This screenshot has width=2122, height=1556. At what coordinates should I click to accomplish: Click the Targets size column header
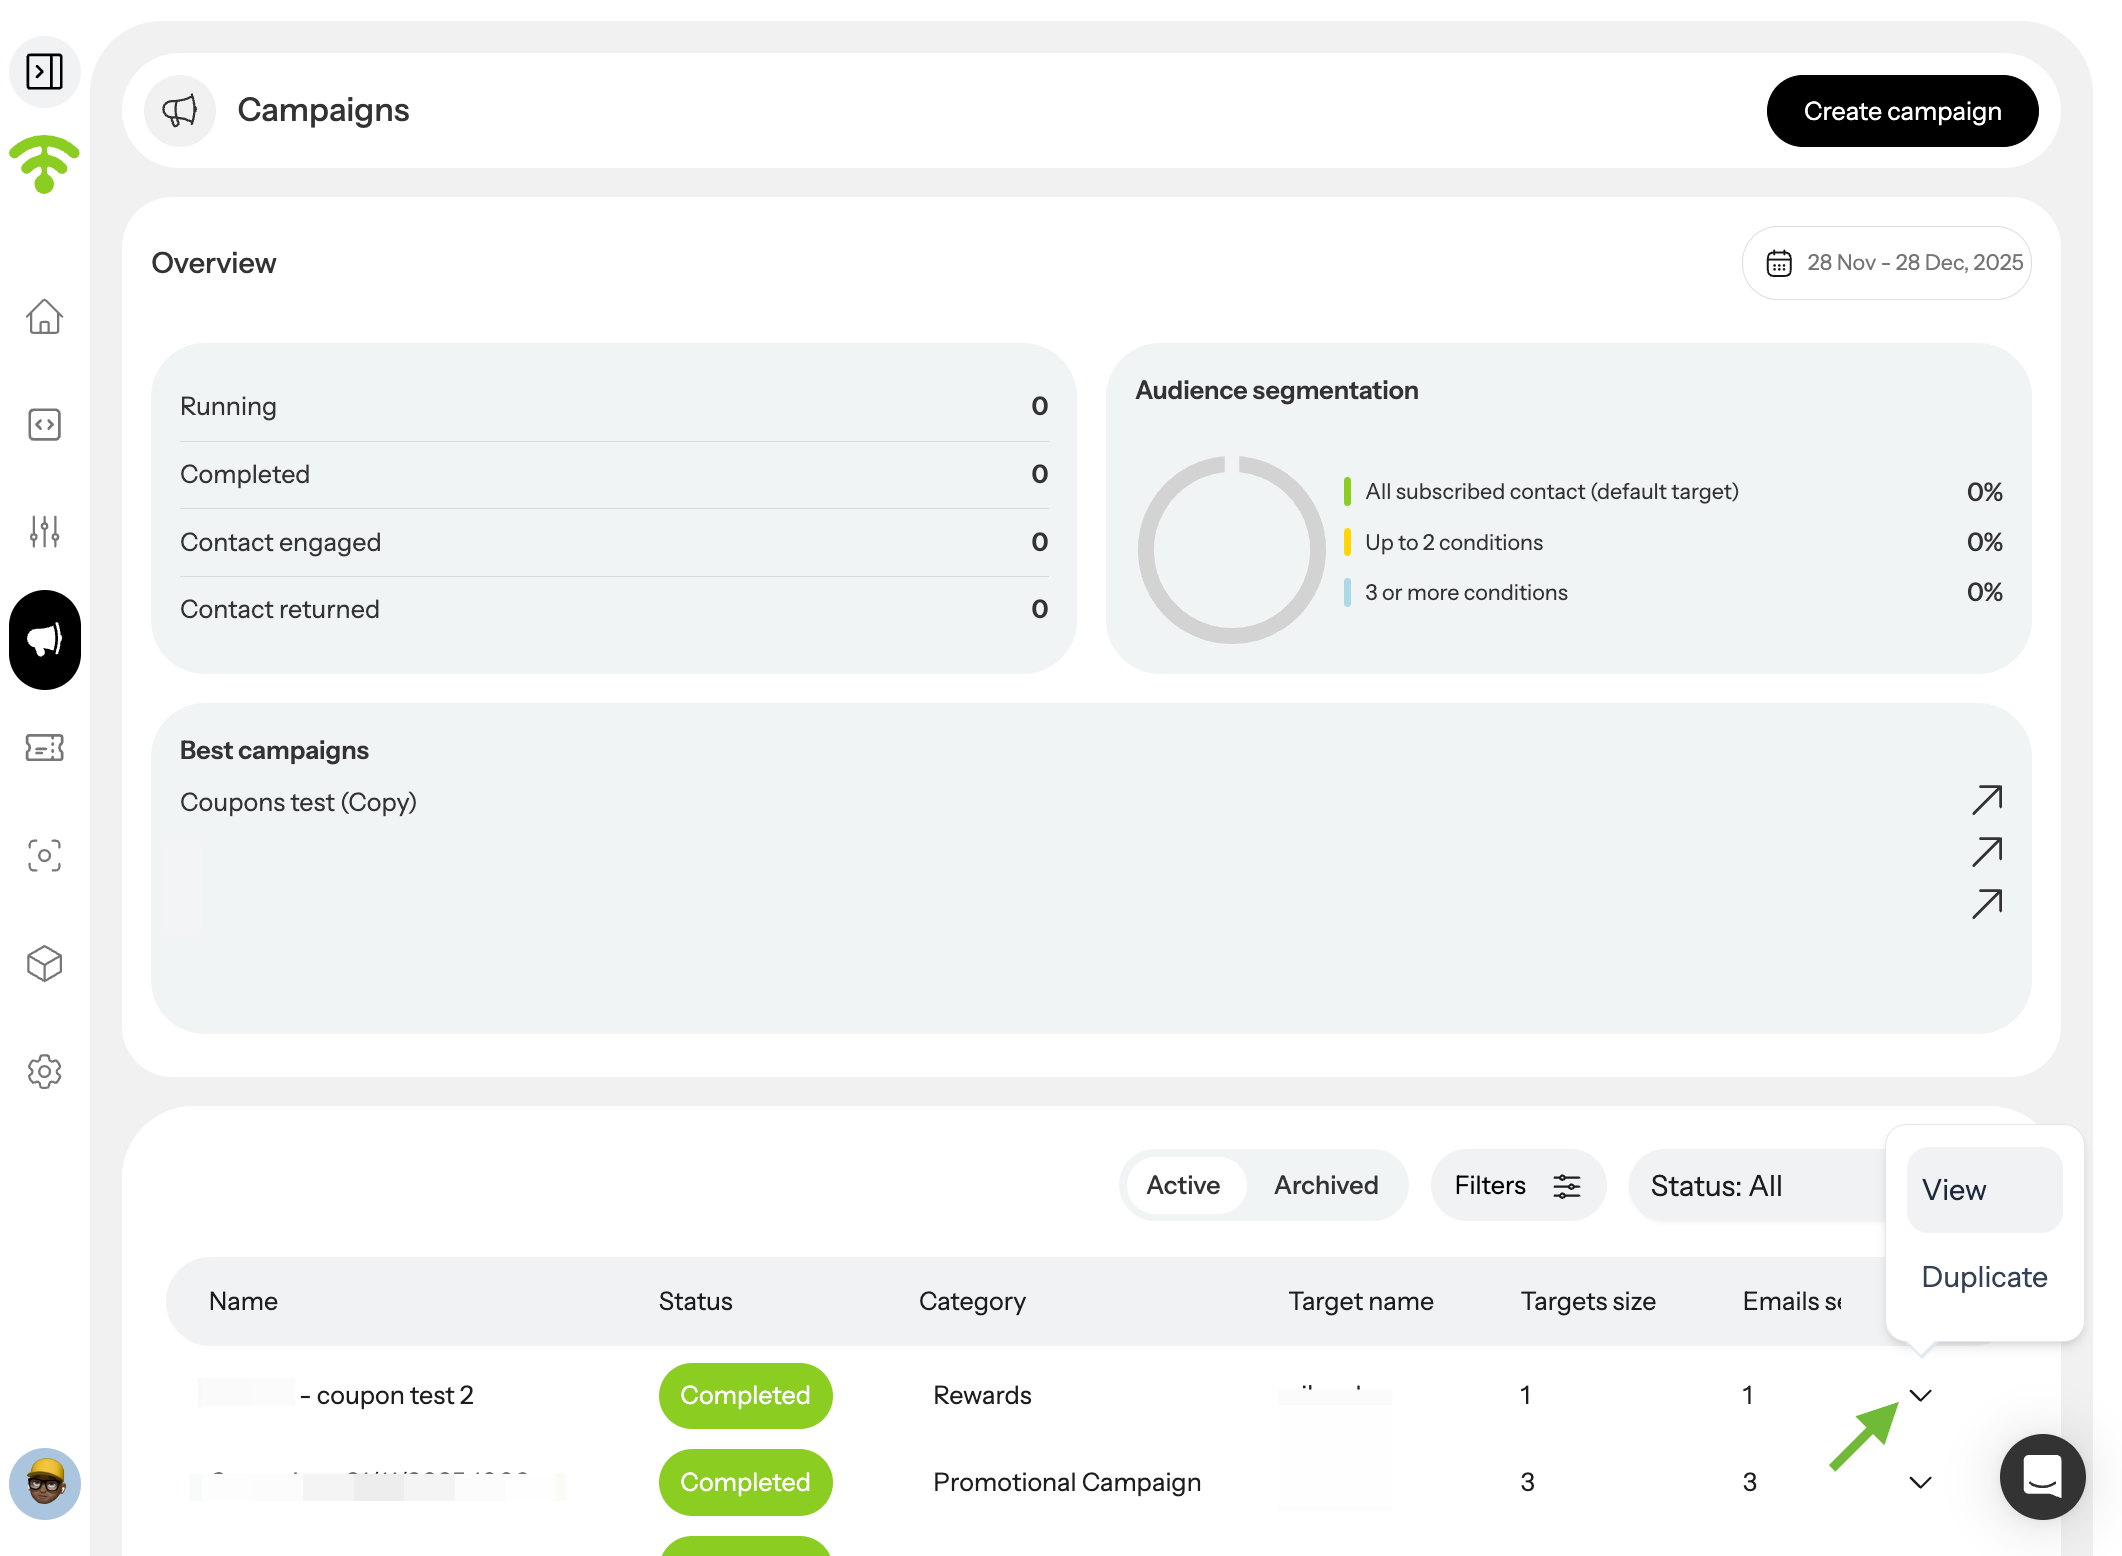1587,1301
